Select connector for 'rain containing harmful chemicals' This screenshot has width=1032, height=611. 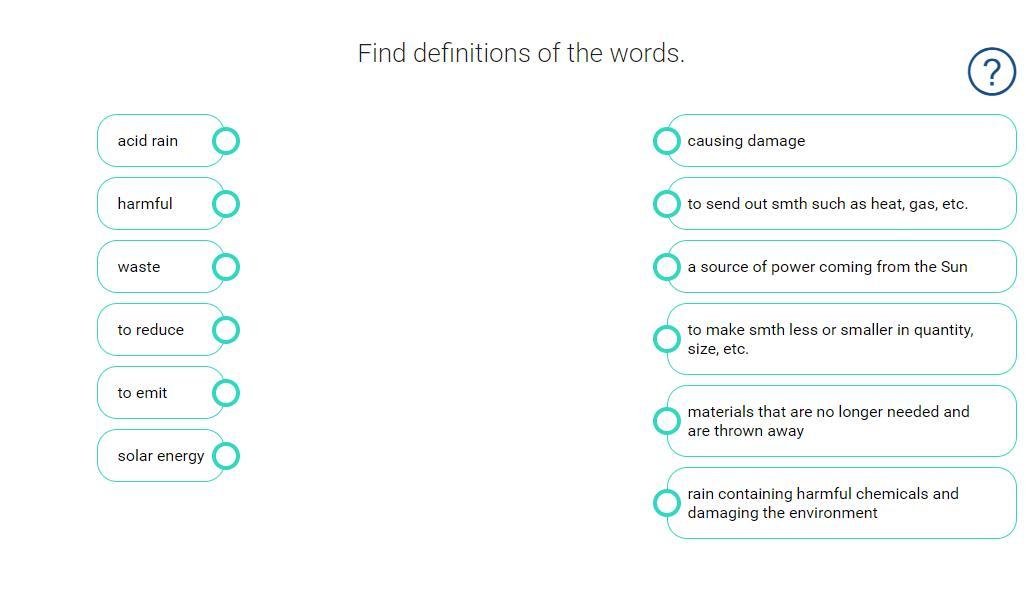pyautogui.click(x=666, y=503)
